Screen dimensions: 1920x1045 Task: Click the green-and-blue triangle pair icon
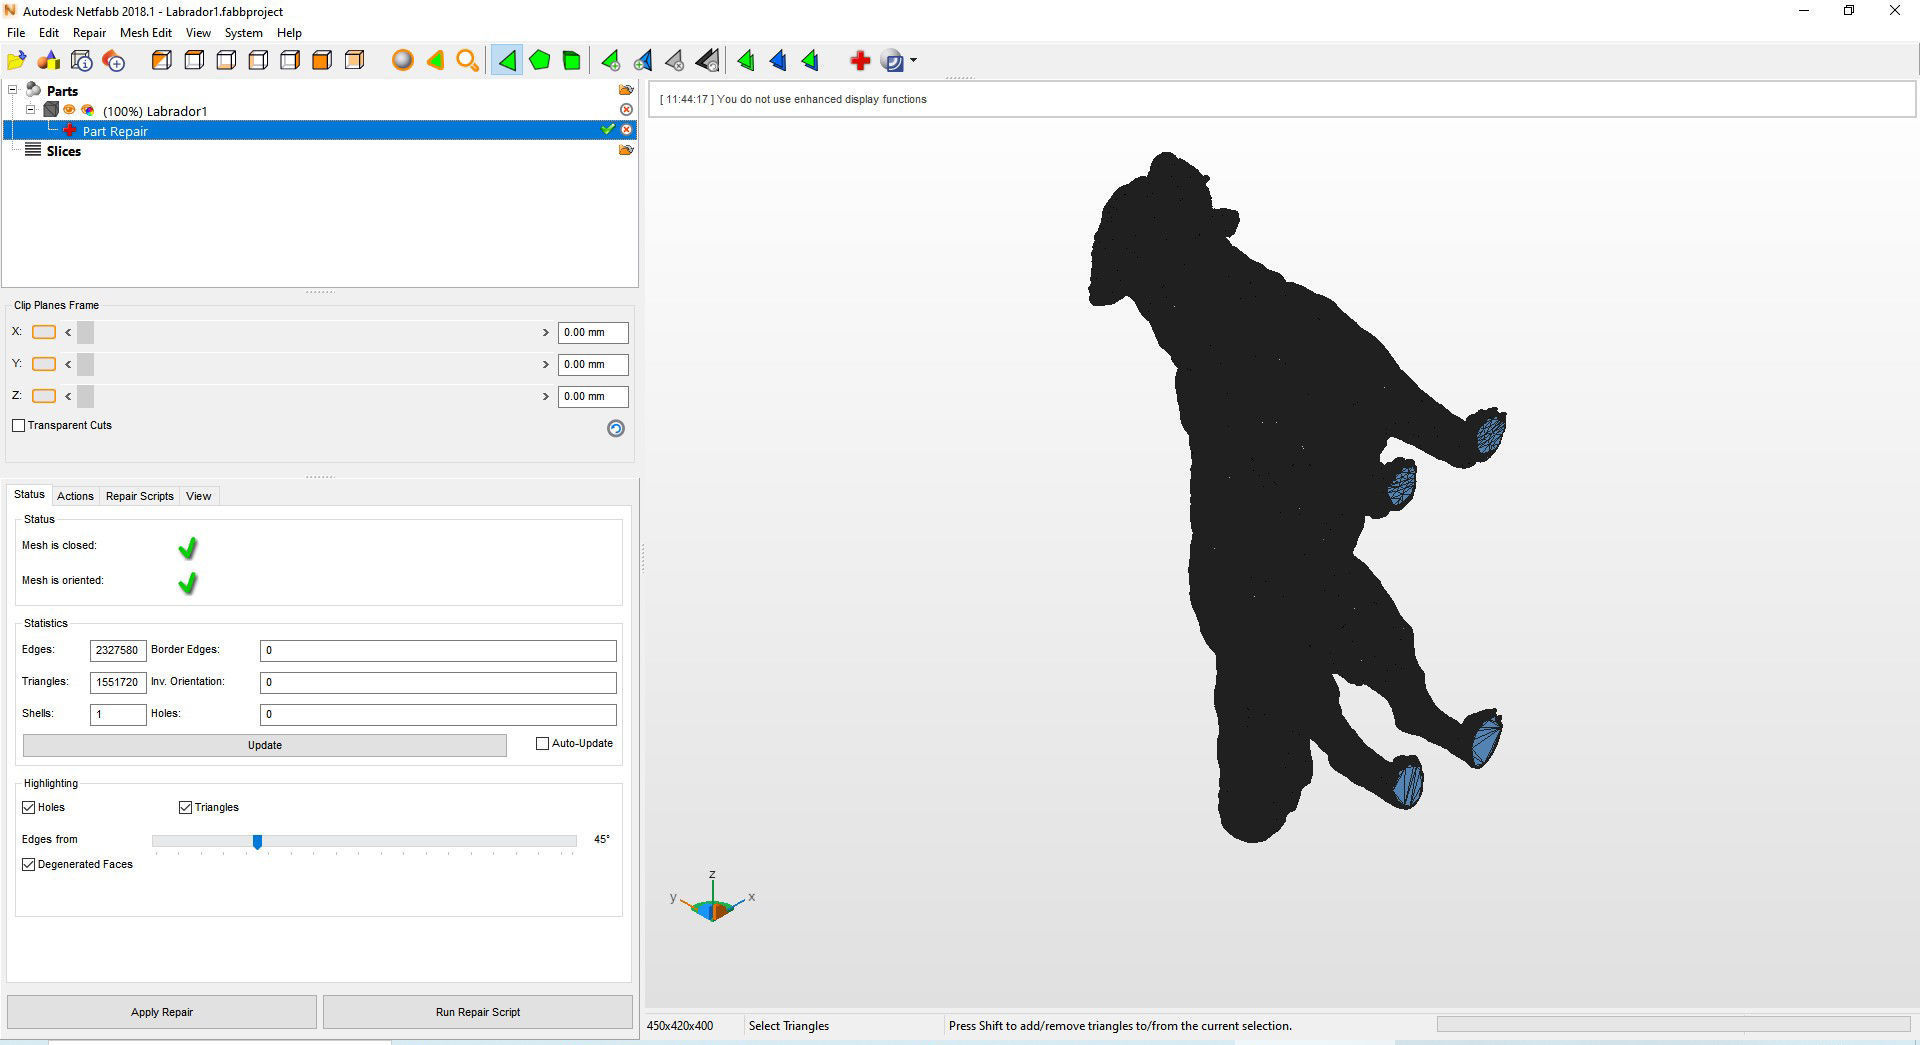810,61
